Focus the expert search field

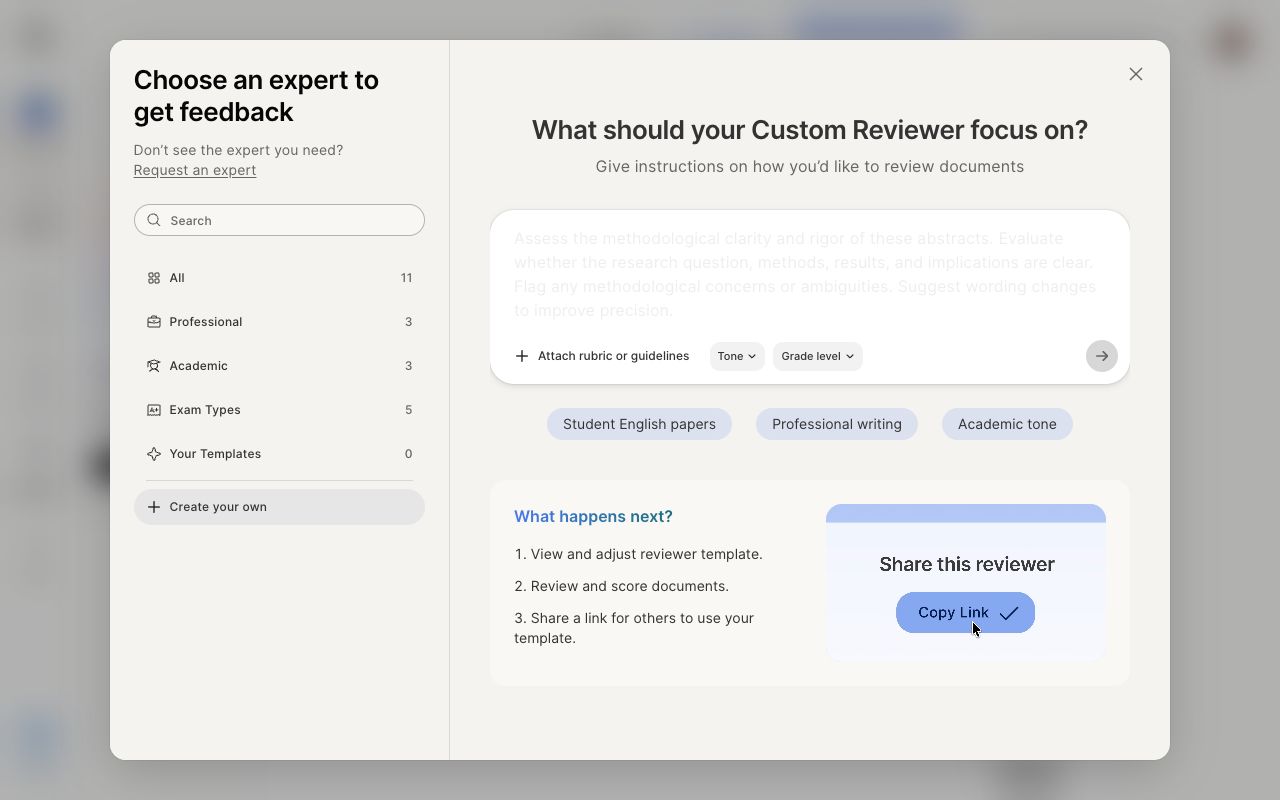(279, 220)
